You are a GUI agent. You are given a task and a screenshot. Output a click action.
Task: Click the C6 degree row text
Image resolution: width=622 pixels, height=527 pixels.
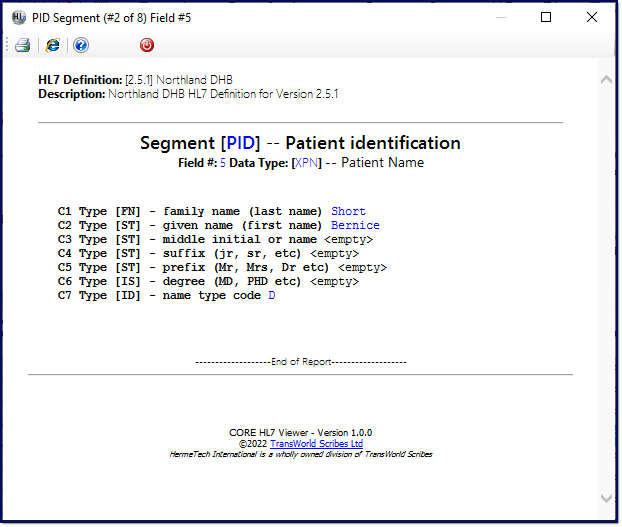(x=208, y=282)
